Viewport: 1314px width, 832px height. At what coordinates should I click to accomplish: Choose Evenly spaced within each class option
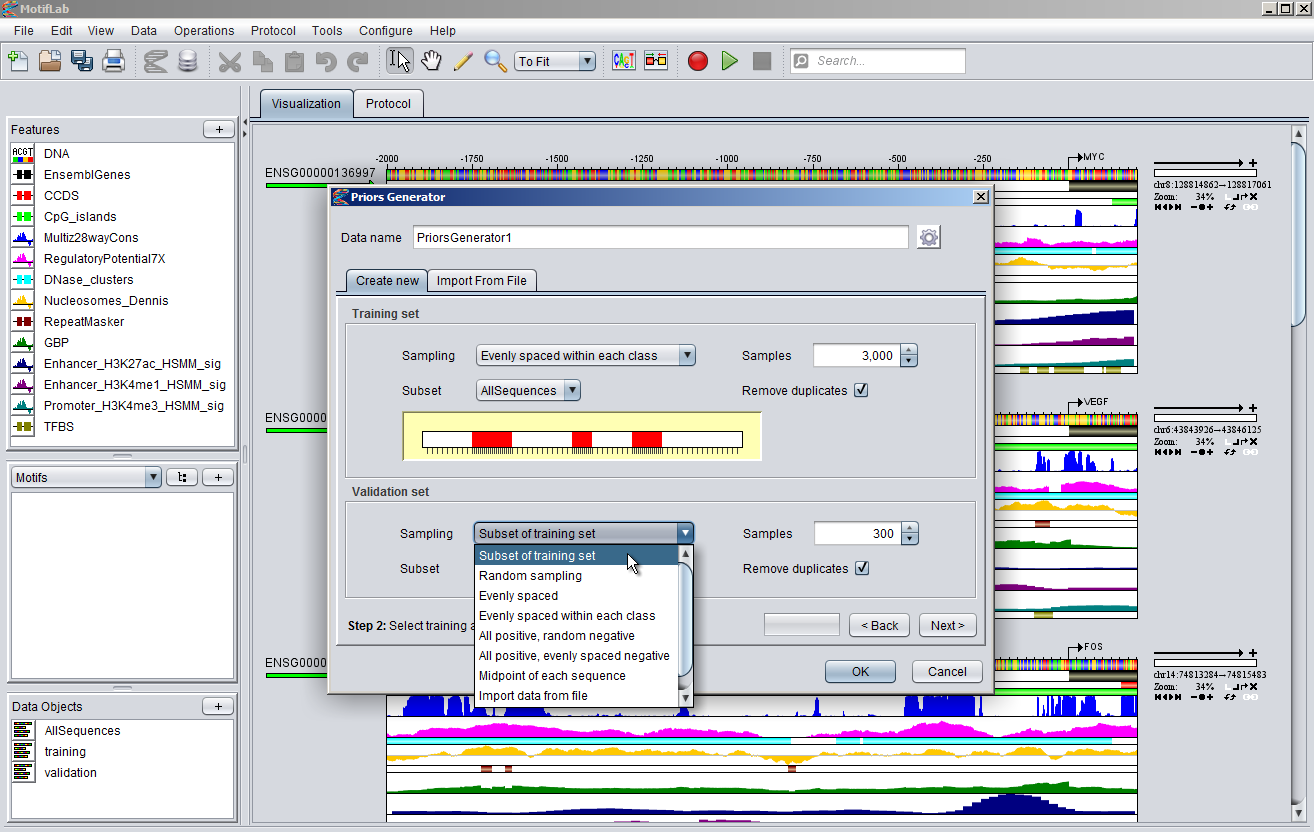pos(577,616)
